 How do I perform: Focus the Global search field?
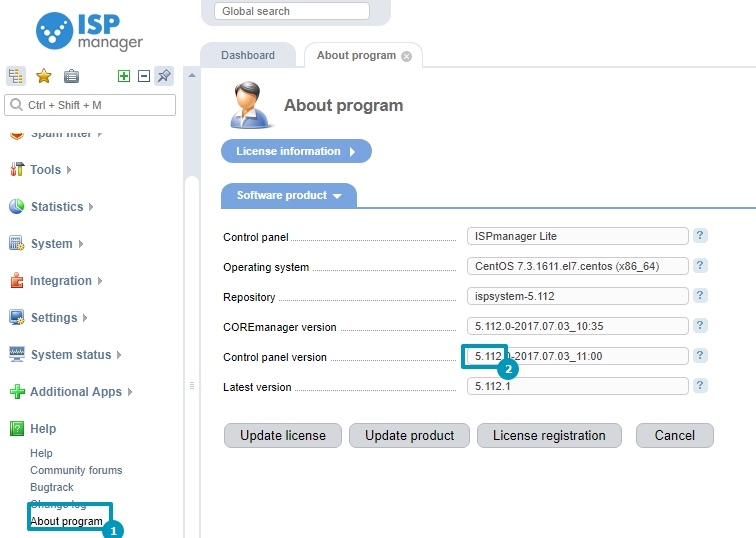(292, 11)
